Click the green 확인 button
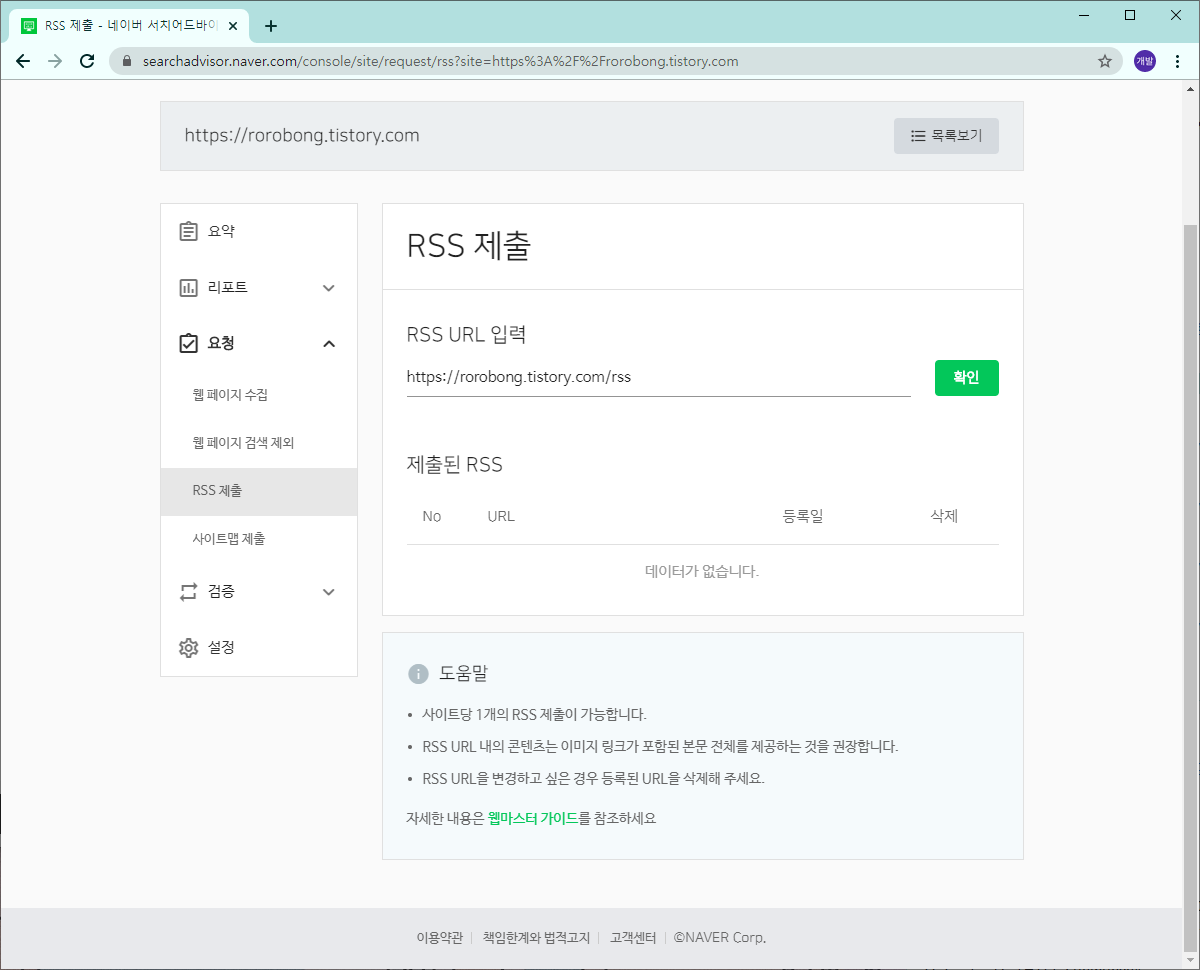 click(967, 378)
